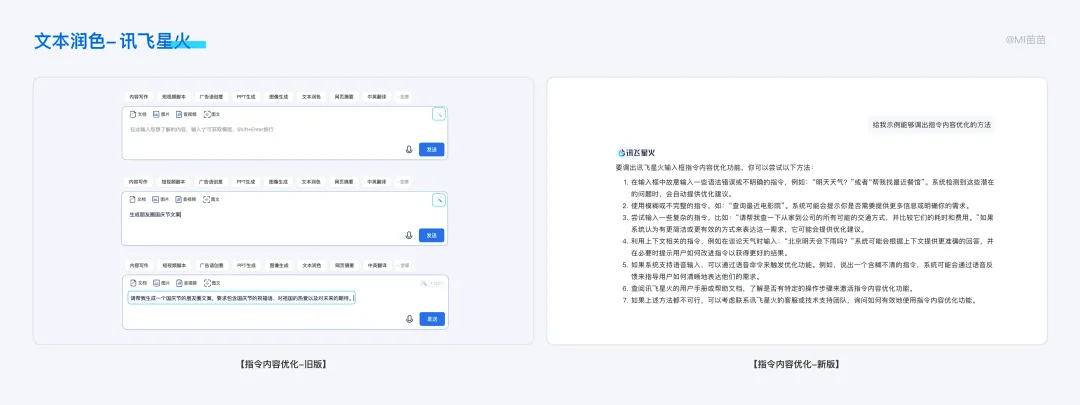This screenshot has height=405, width=1080.
Task: Expand 全部 categories above the bottom optimized-prompt panel
Action: [404, 265]
